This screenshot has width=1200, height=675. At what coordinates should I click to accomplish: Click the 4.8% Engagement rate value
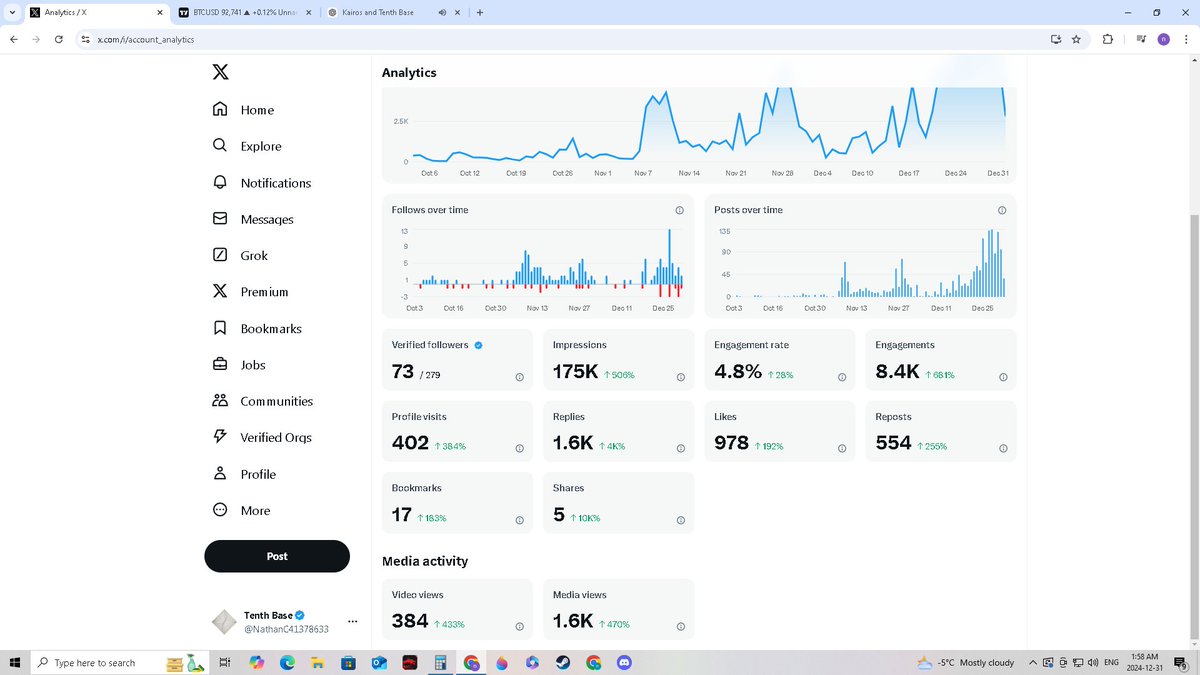click(x=738, y=372)
